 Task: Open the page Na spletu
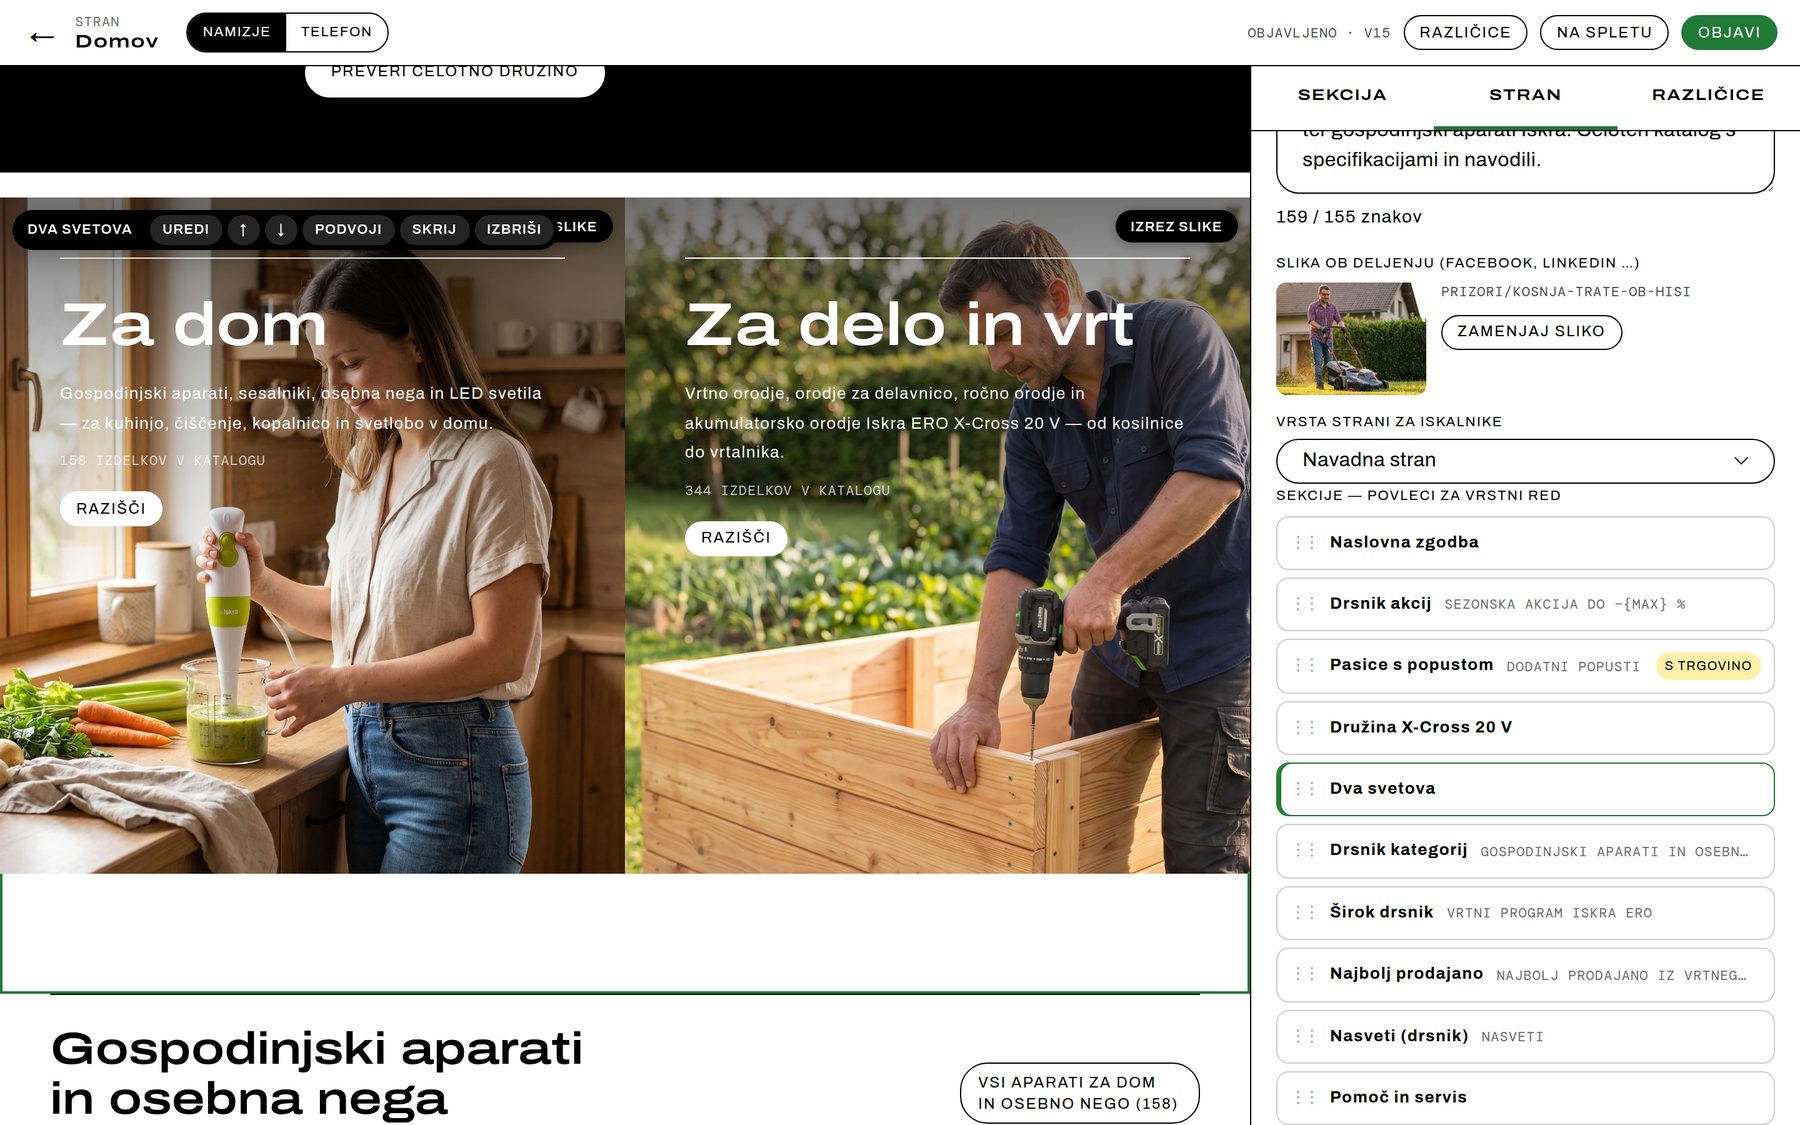(1604, 32)
